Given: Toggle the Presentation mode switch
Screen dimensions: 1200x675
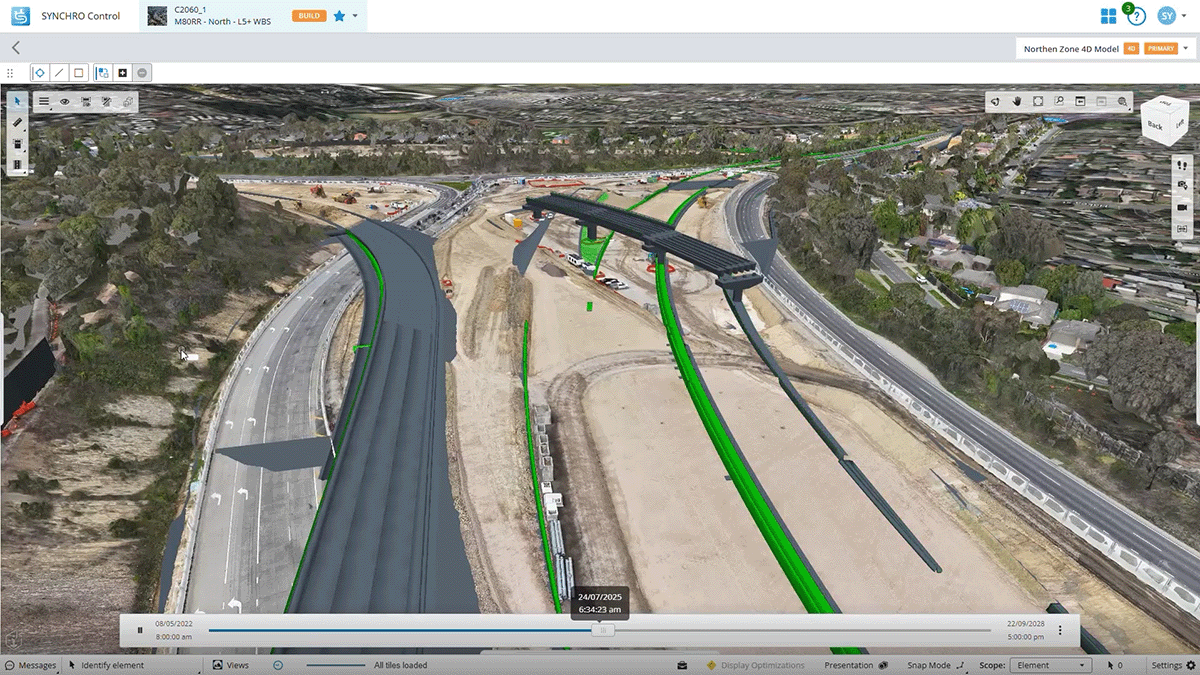Looking at the screenshot, I should [882, 665].
